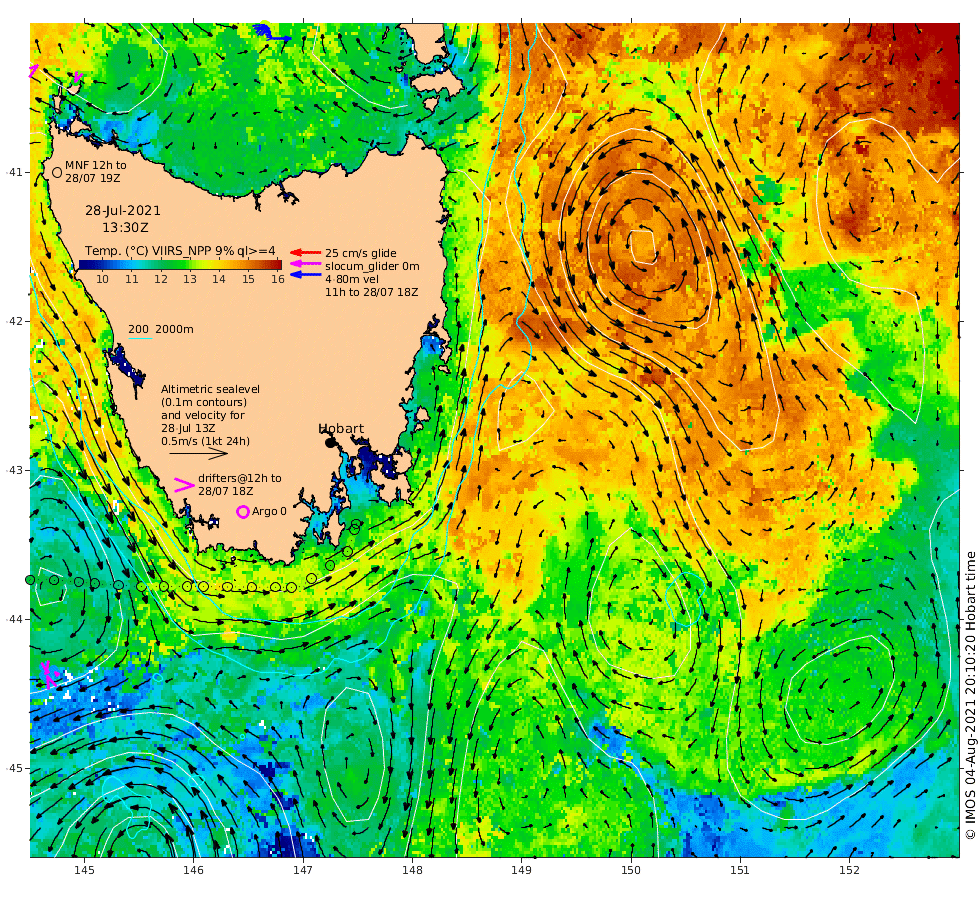Click the 'MNF 12h to' label
Screen dimensions: 980x900
[96, 165]
